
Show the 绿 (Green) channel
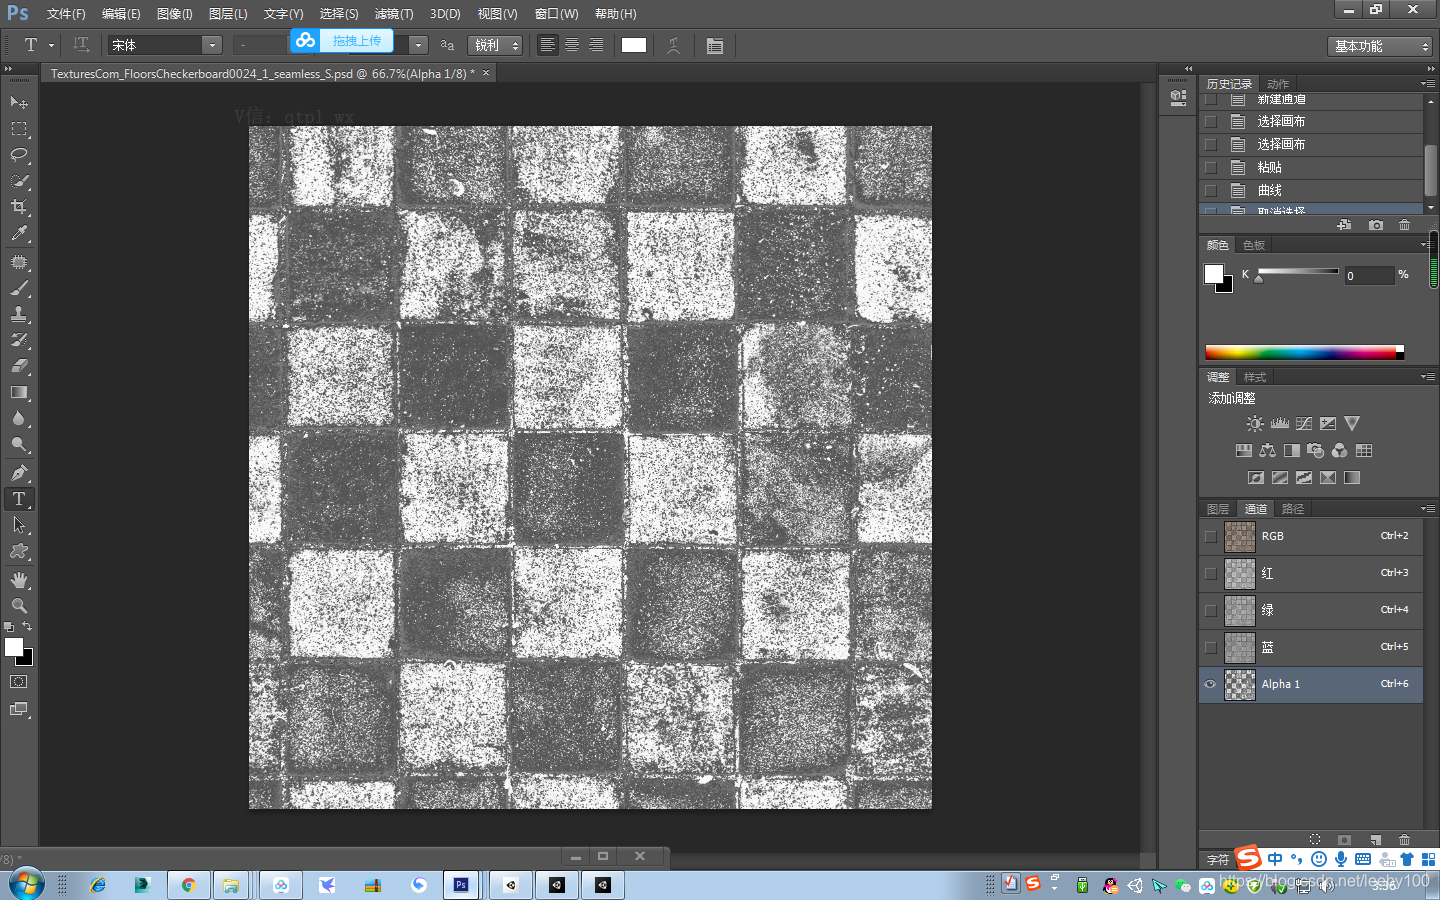tap(1211, 610)
